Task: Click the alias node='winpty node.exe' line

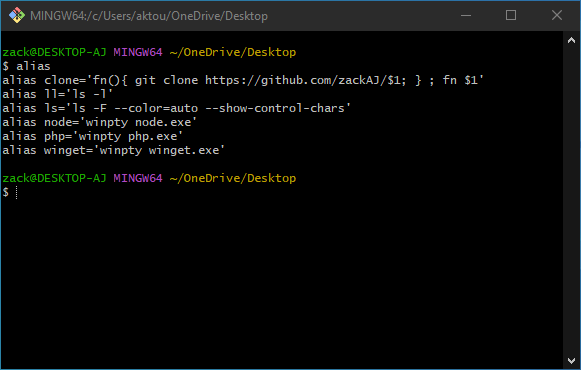Action: point(99,122)
